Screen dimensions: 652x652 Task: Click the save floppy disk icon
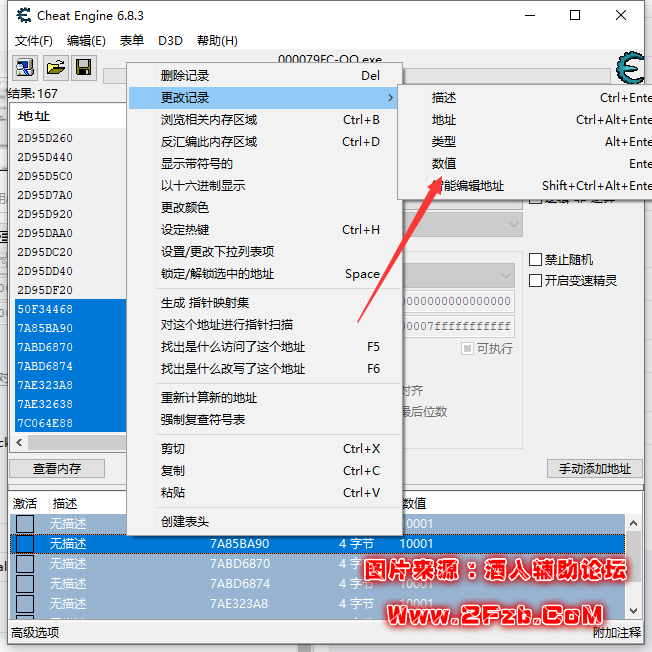click(x=84, y=67)
